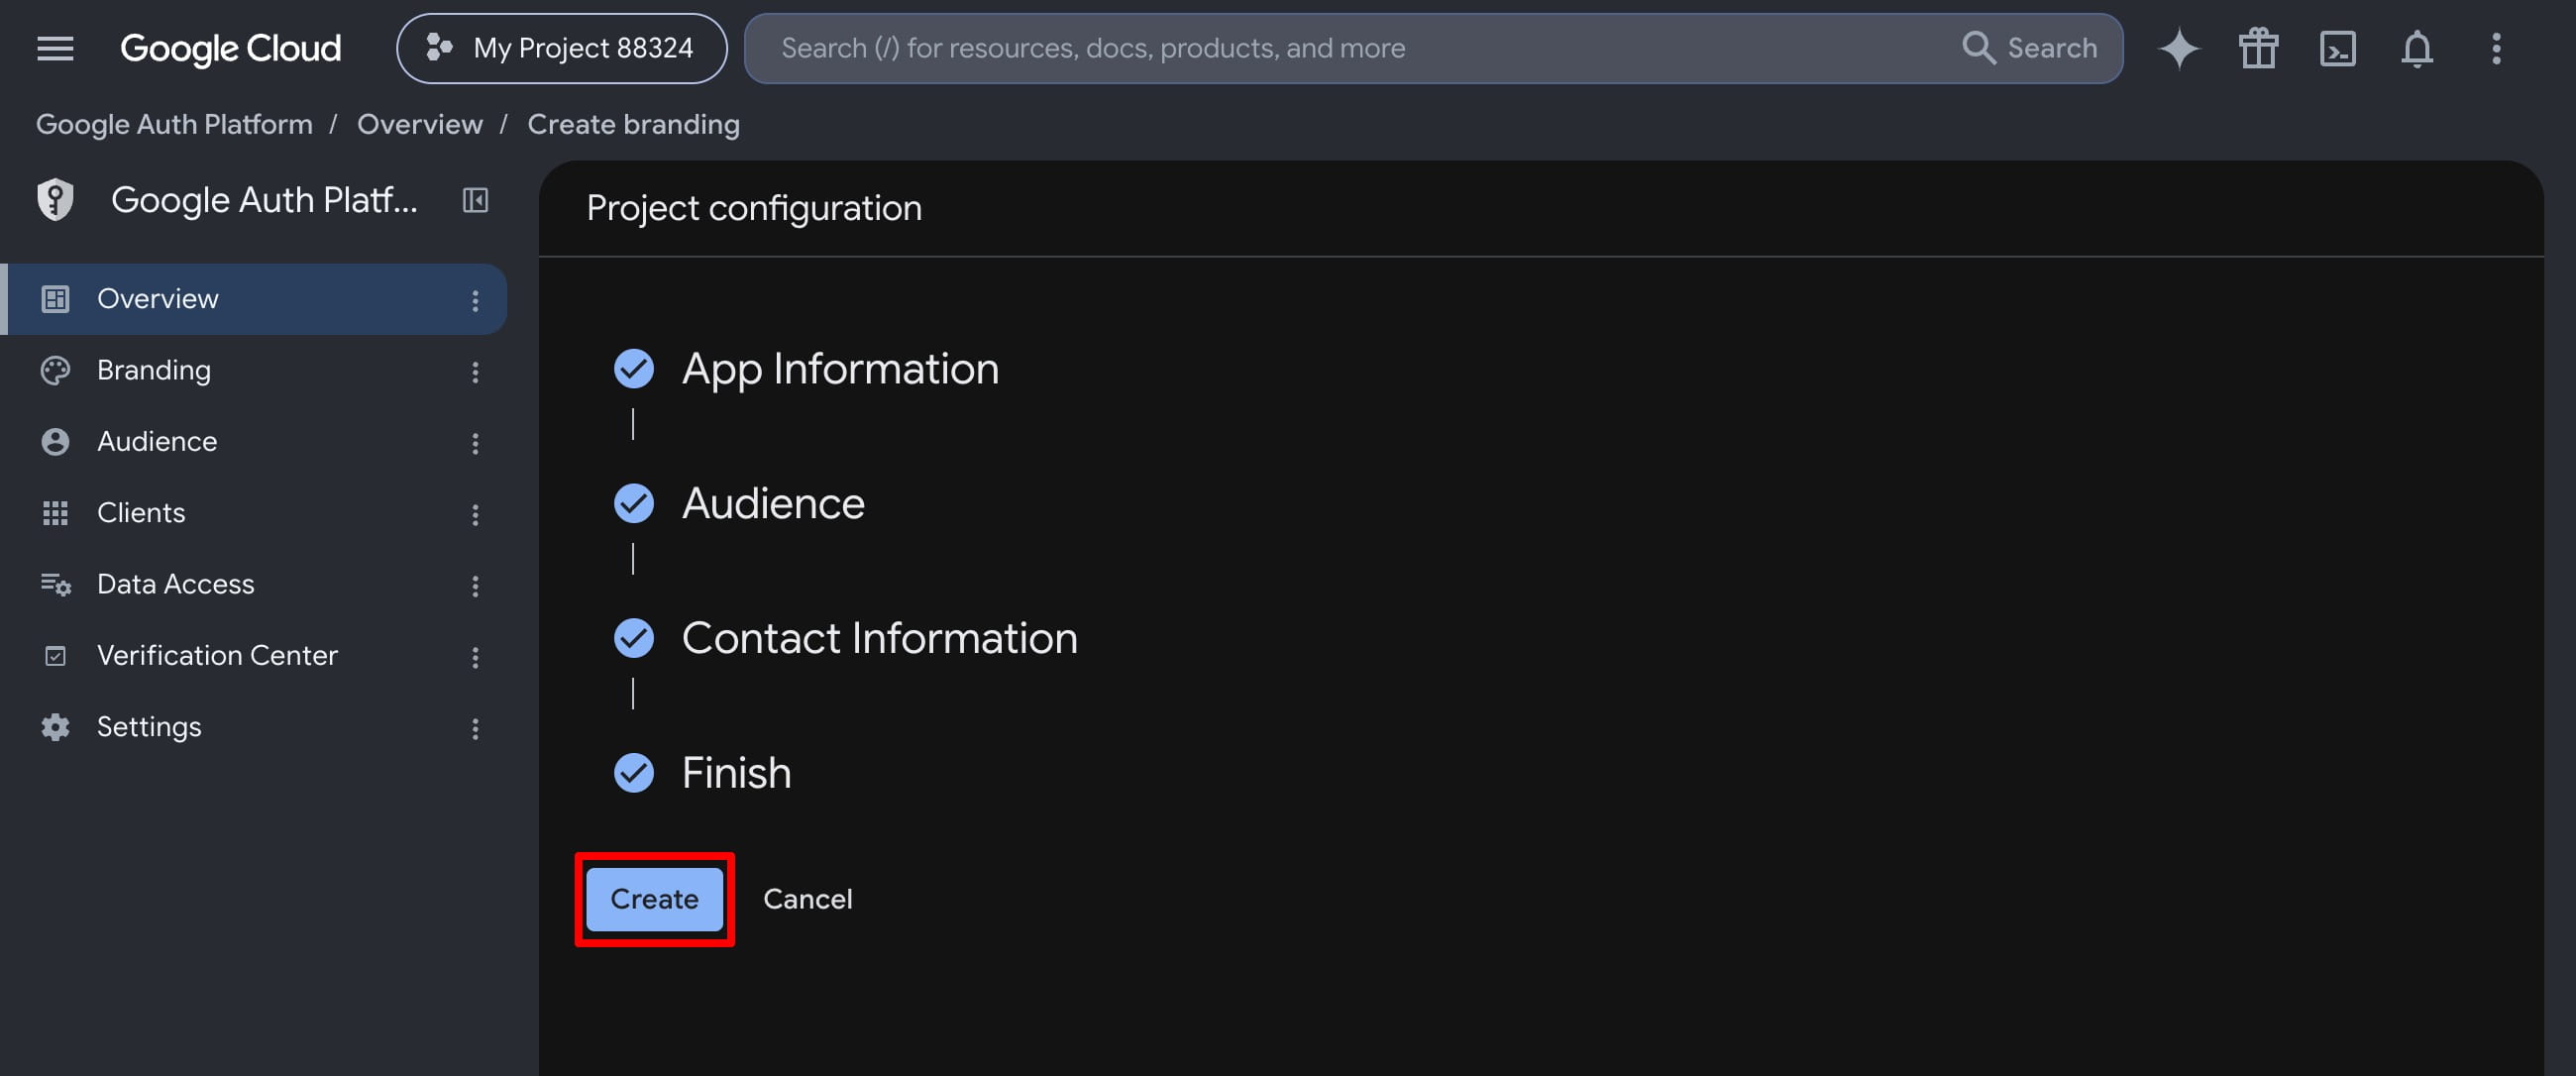Expand the Finish step heading
Viewport: 2576px width, 1076px height.
coord(736,773)
